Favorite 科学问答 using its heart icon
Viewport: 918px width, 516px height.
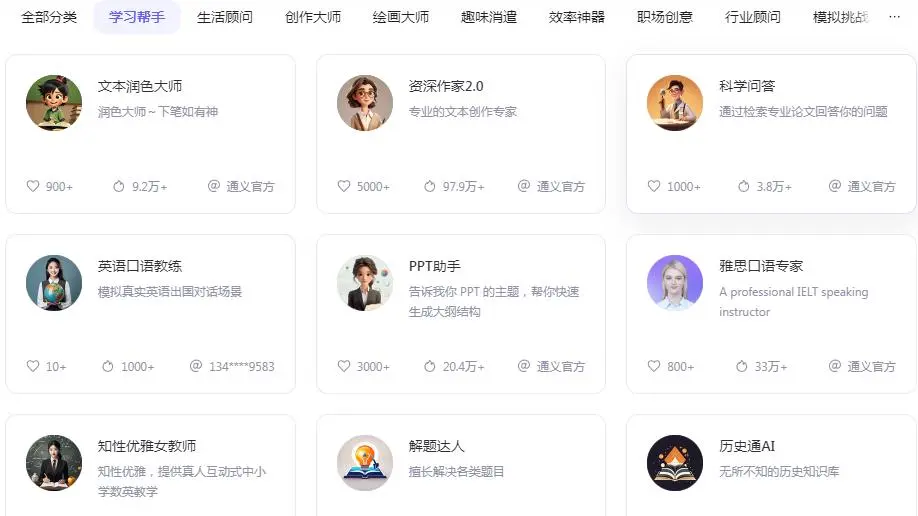[x=654, y=186]
